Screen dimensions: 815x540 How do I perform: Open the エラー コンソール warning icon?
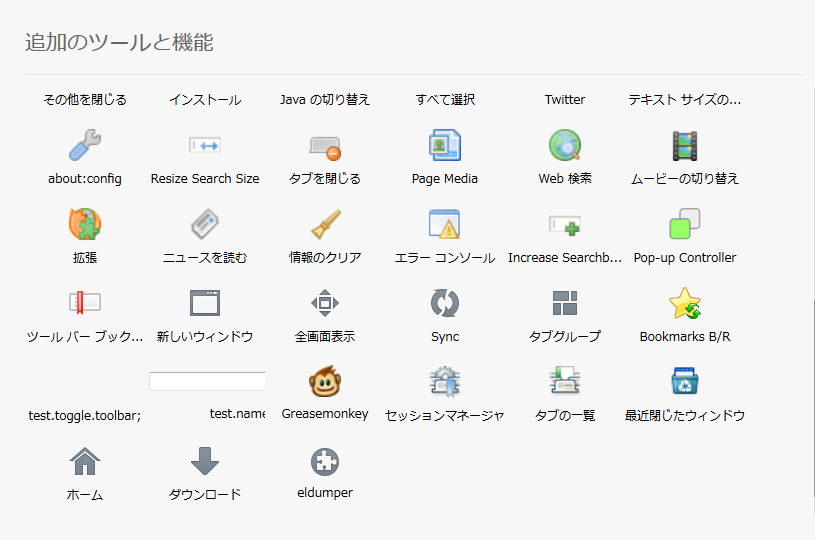[445, 224]
